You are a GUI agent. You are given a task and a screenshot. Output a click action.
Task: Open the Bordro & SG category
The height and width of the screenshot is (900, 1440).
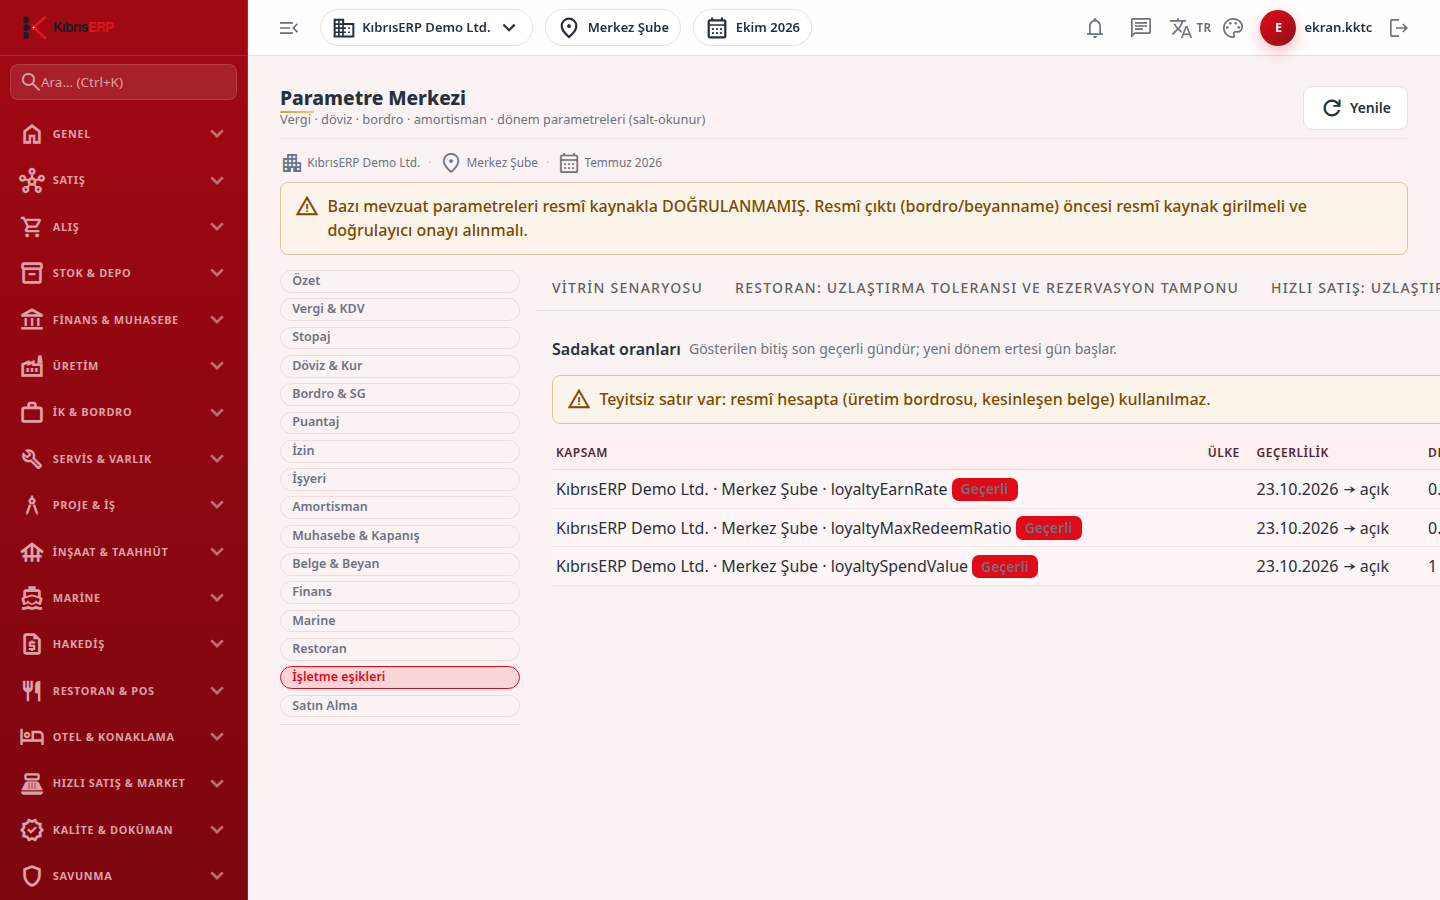400,394
